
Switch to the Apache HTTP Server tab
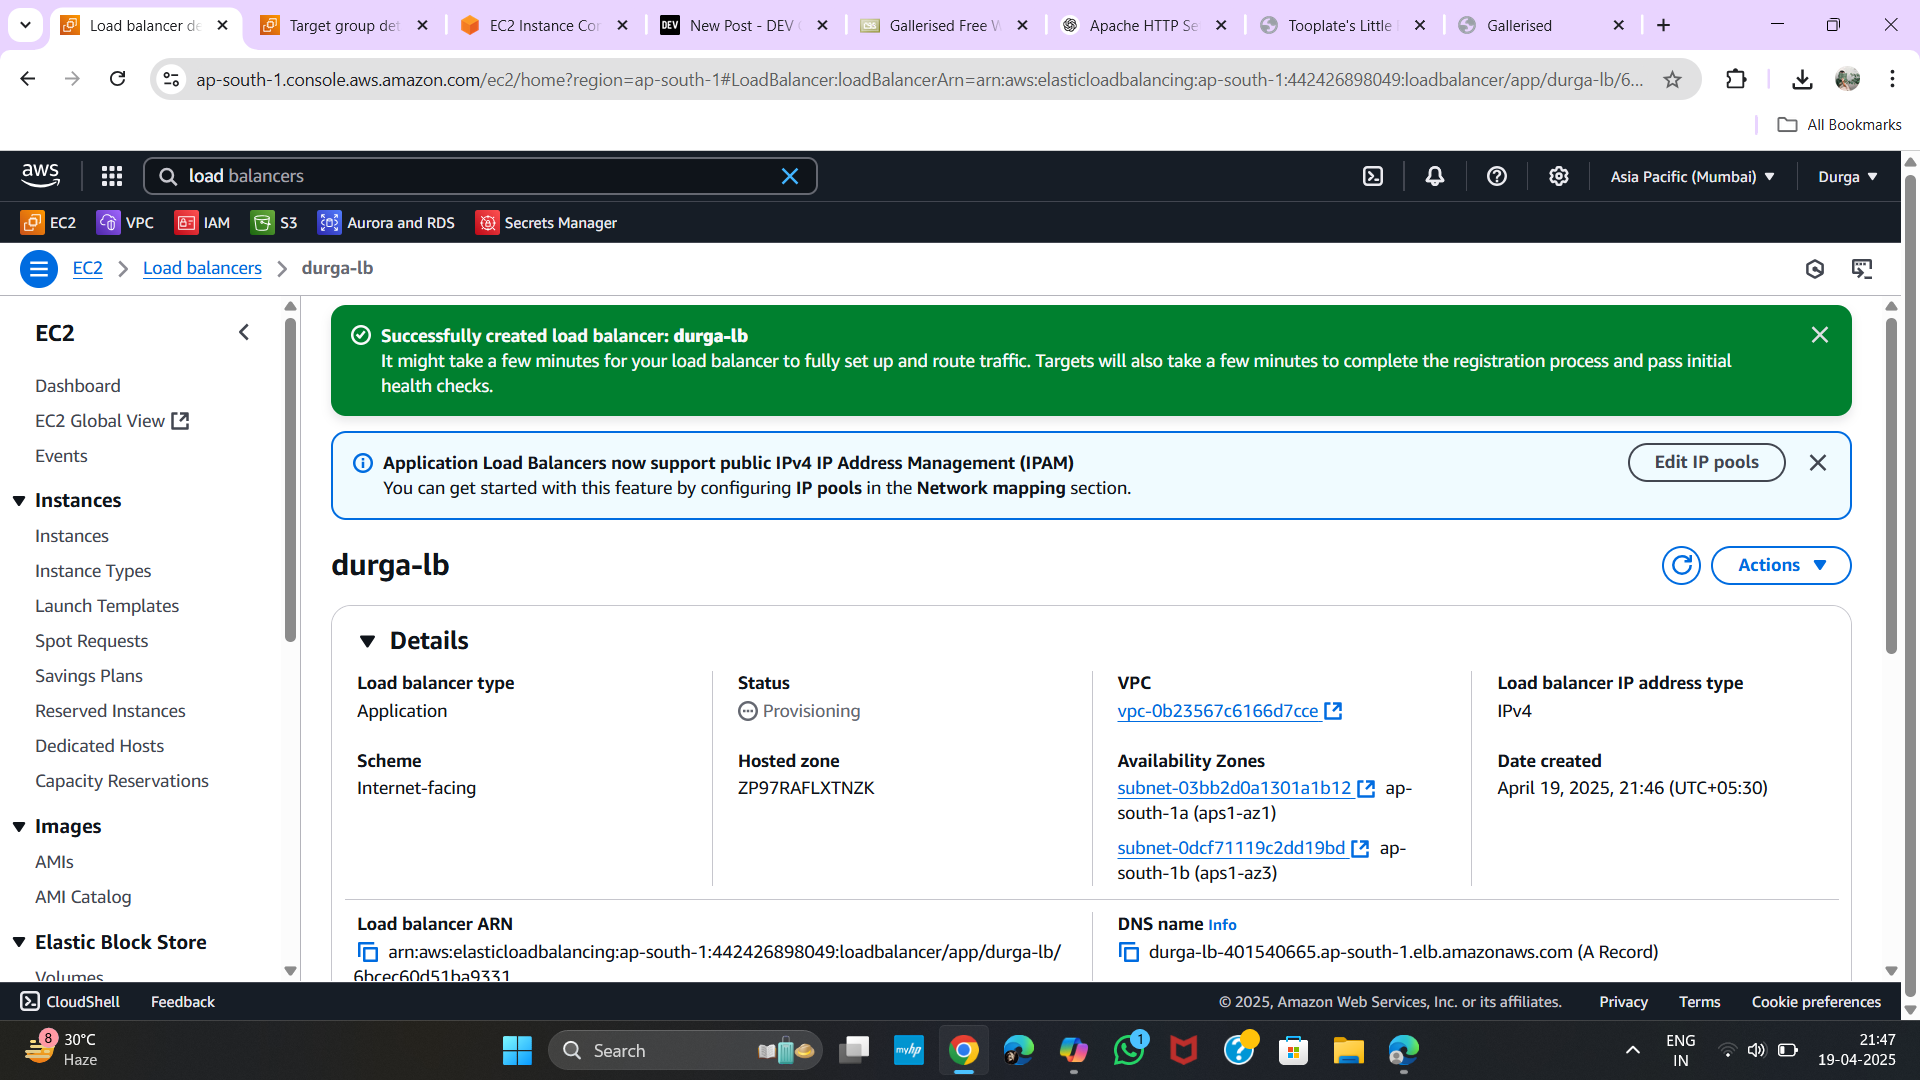1143,25
